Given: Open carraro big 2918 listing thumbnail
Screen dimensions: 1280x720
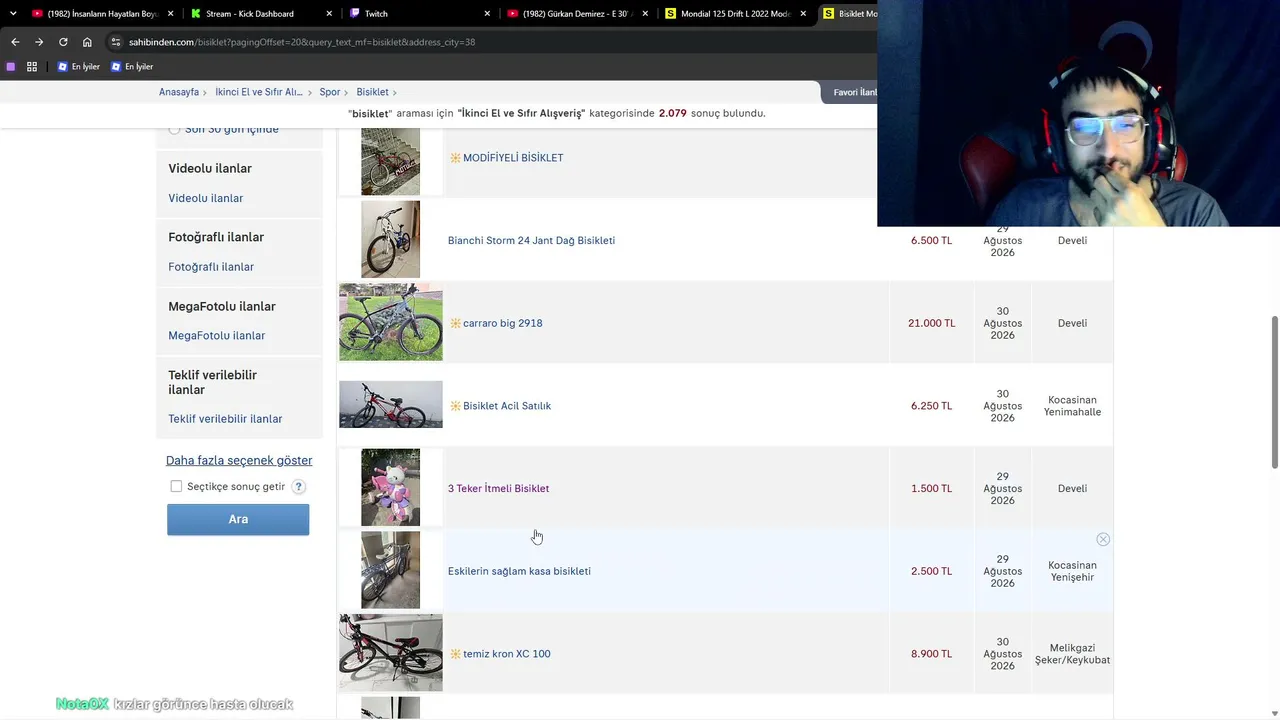Looking at the screenshot, I should (391, 322).
